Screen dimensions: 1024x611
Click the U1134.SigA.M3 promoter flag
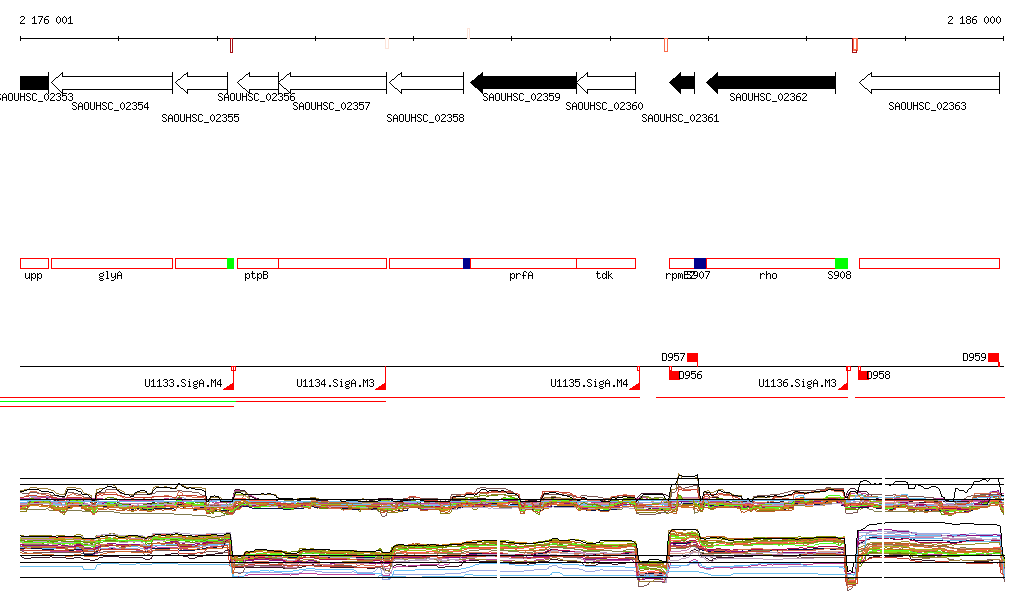point(381,385)
